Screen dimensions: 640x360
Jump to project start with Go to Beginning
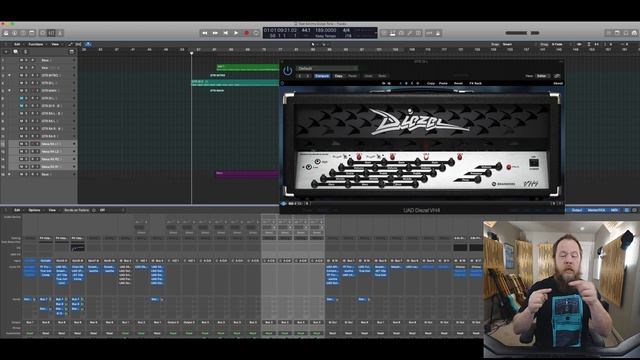coord(225,33)
